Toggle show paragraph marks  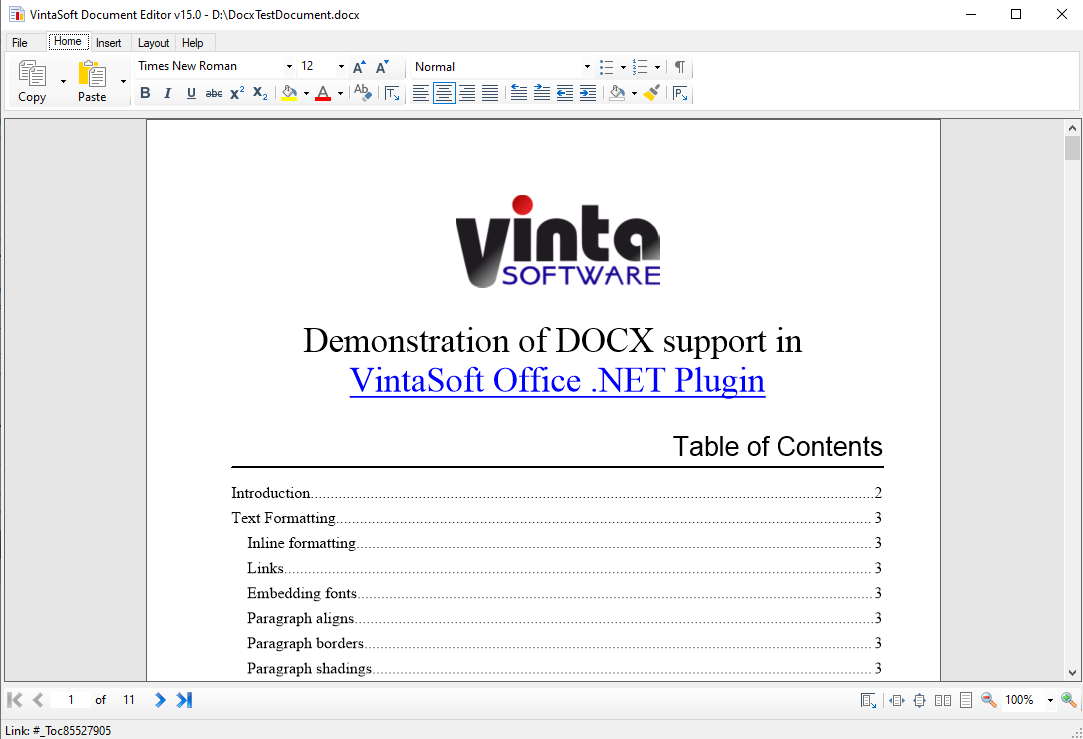click(680, 67)
